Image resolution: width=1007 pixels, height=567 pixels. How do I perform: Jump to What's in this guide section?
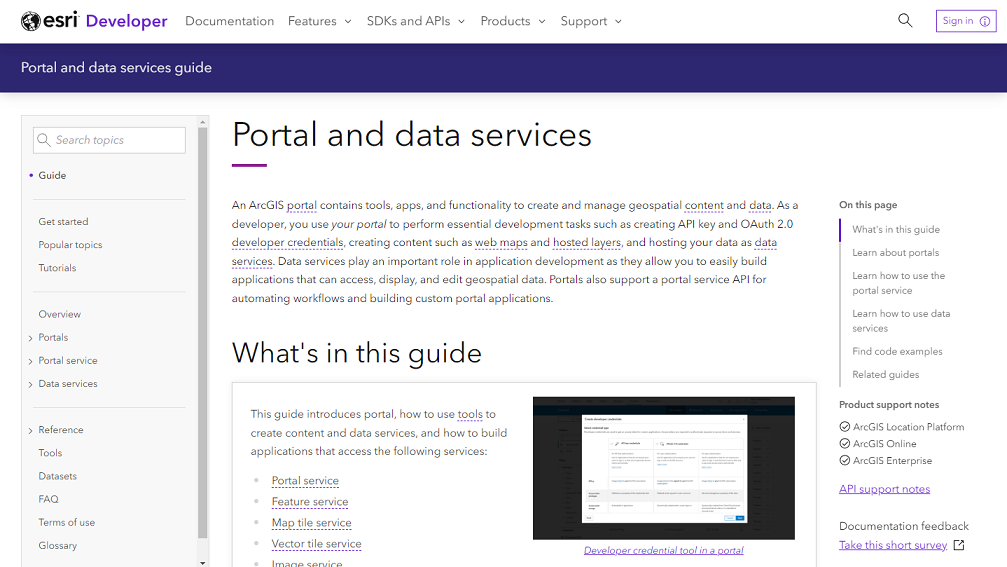(896, 229)
